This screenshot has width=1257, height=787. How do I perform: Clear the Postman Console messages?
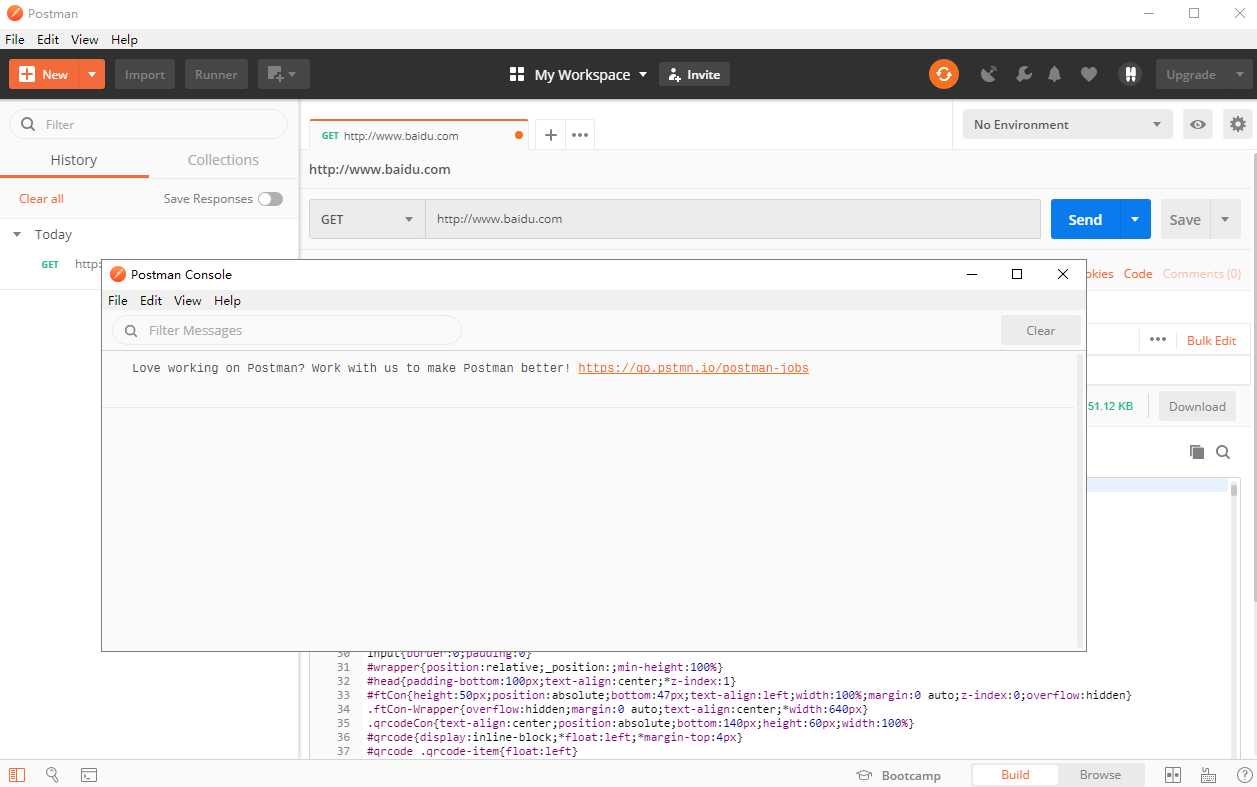[x=1041, y=330]
